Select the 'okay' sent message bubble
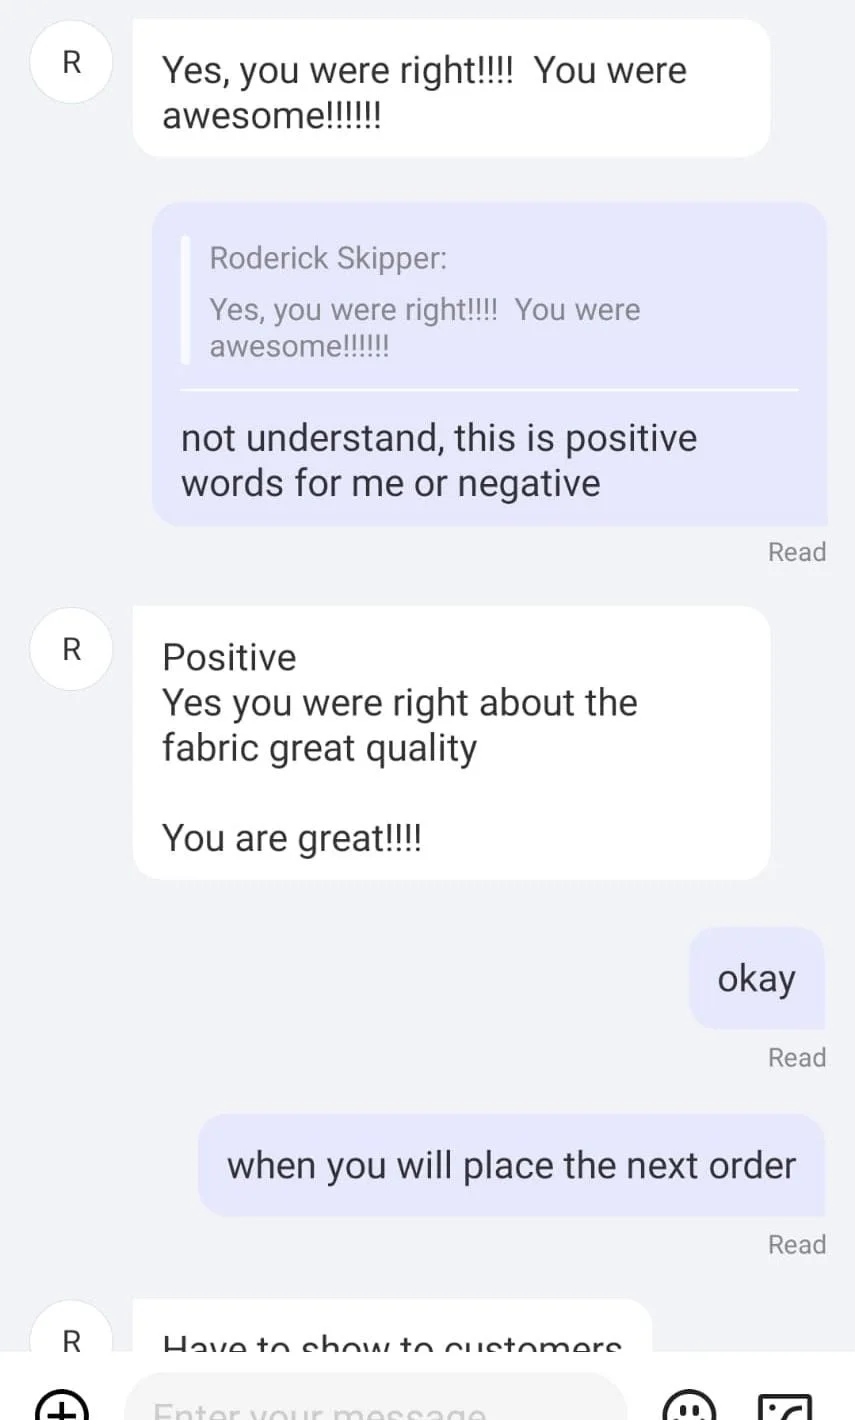The height and width of the screenshot is (1420, 855). click(756, 978)
